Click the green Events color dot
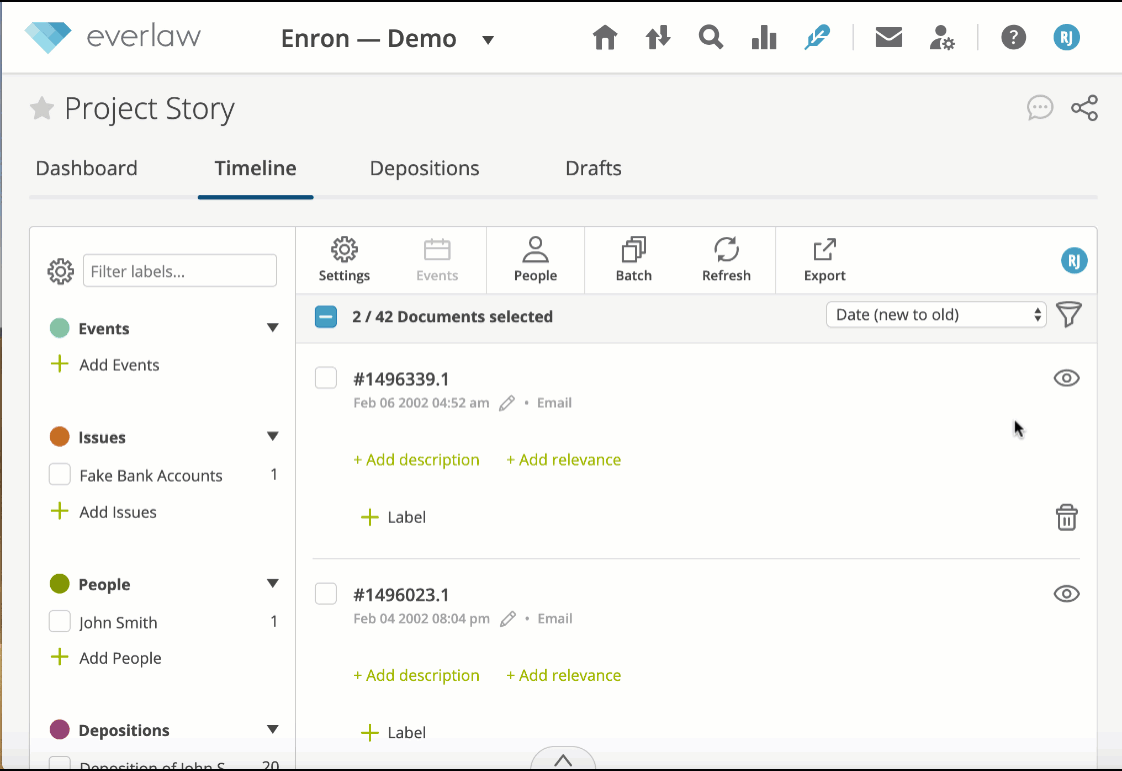Screen dimensions: 1122x771 click(x=59, y=328)
